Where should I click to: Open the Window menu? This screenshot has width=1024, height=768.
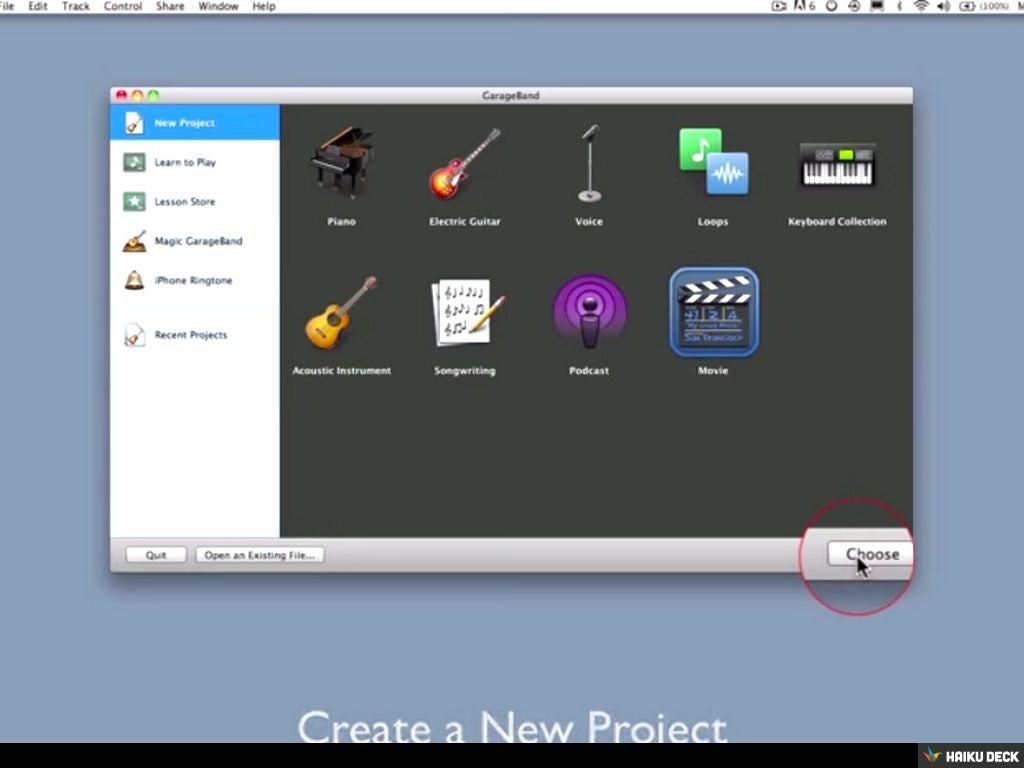218,7
